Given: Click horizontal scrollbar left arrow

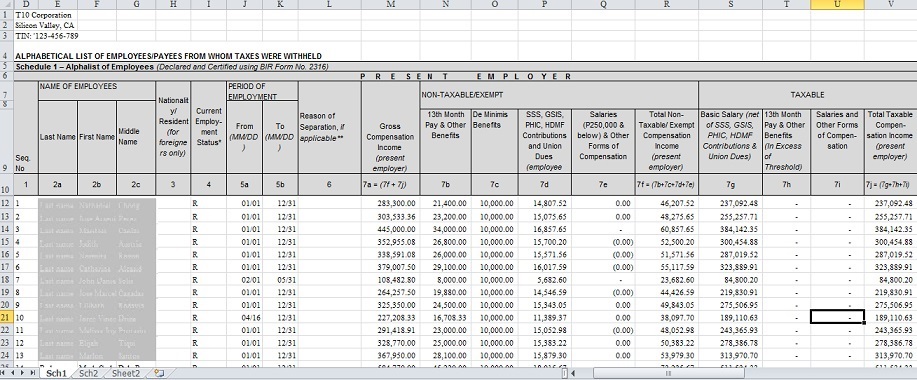Looking at the screenshot, I should click(573, 373).
